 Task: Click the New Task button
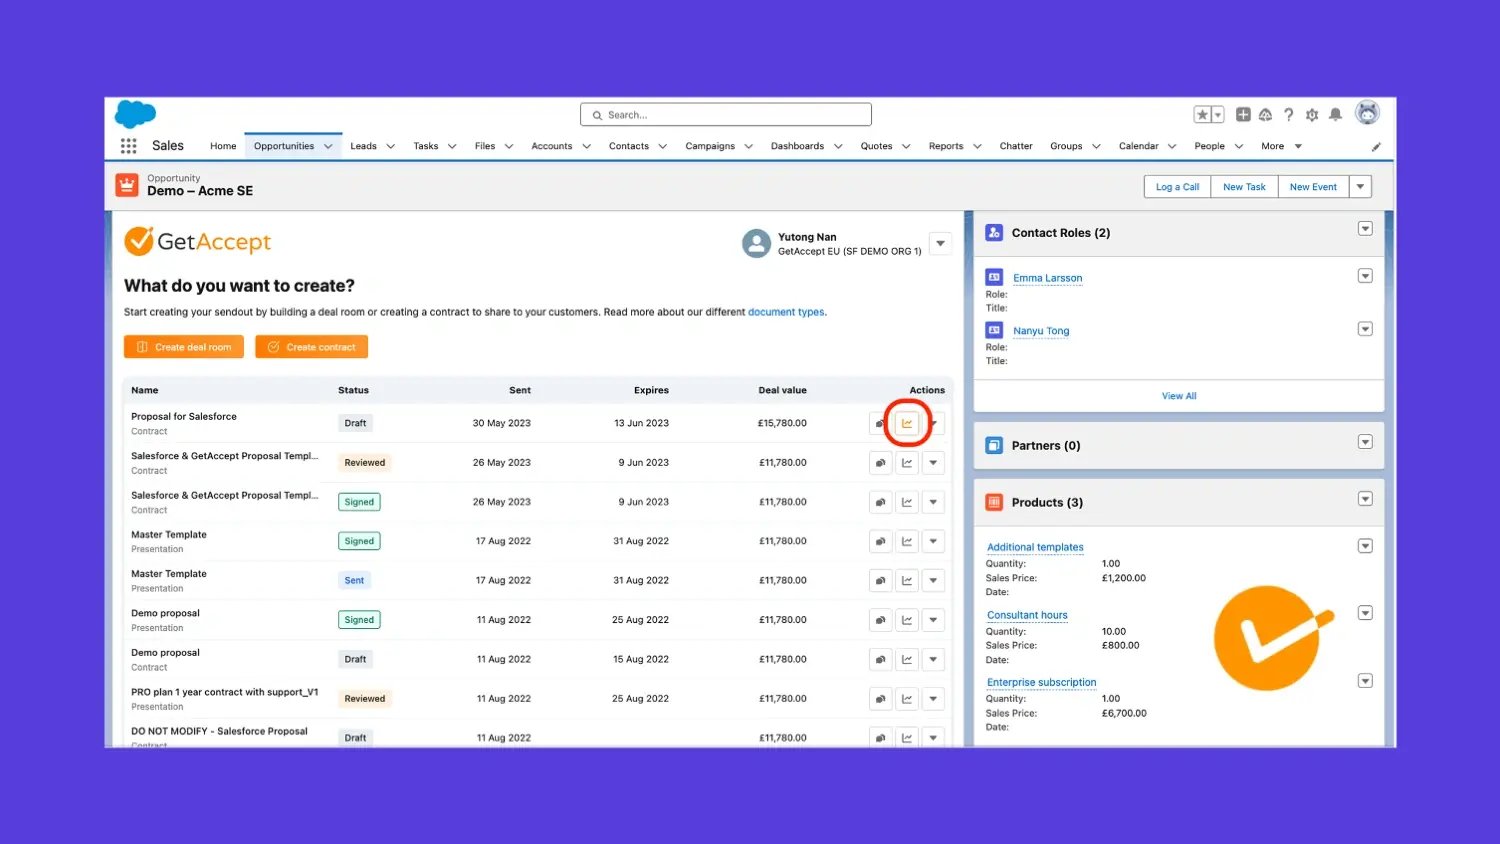(x=1244, y=187)
